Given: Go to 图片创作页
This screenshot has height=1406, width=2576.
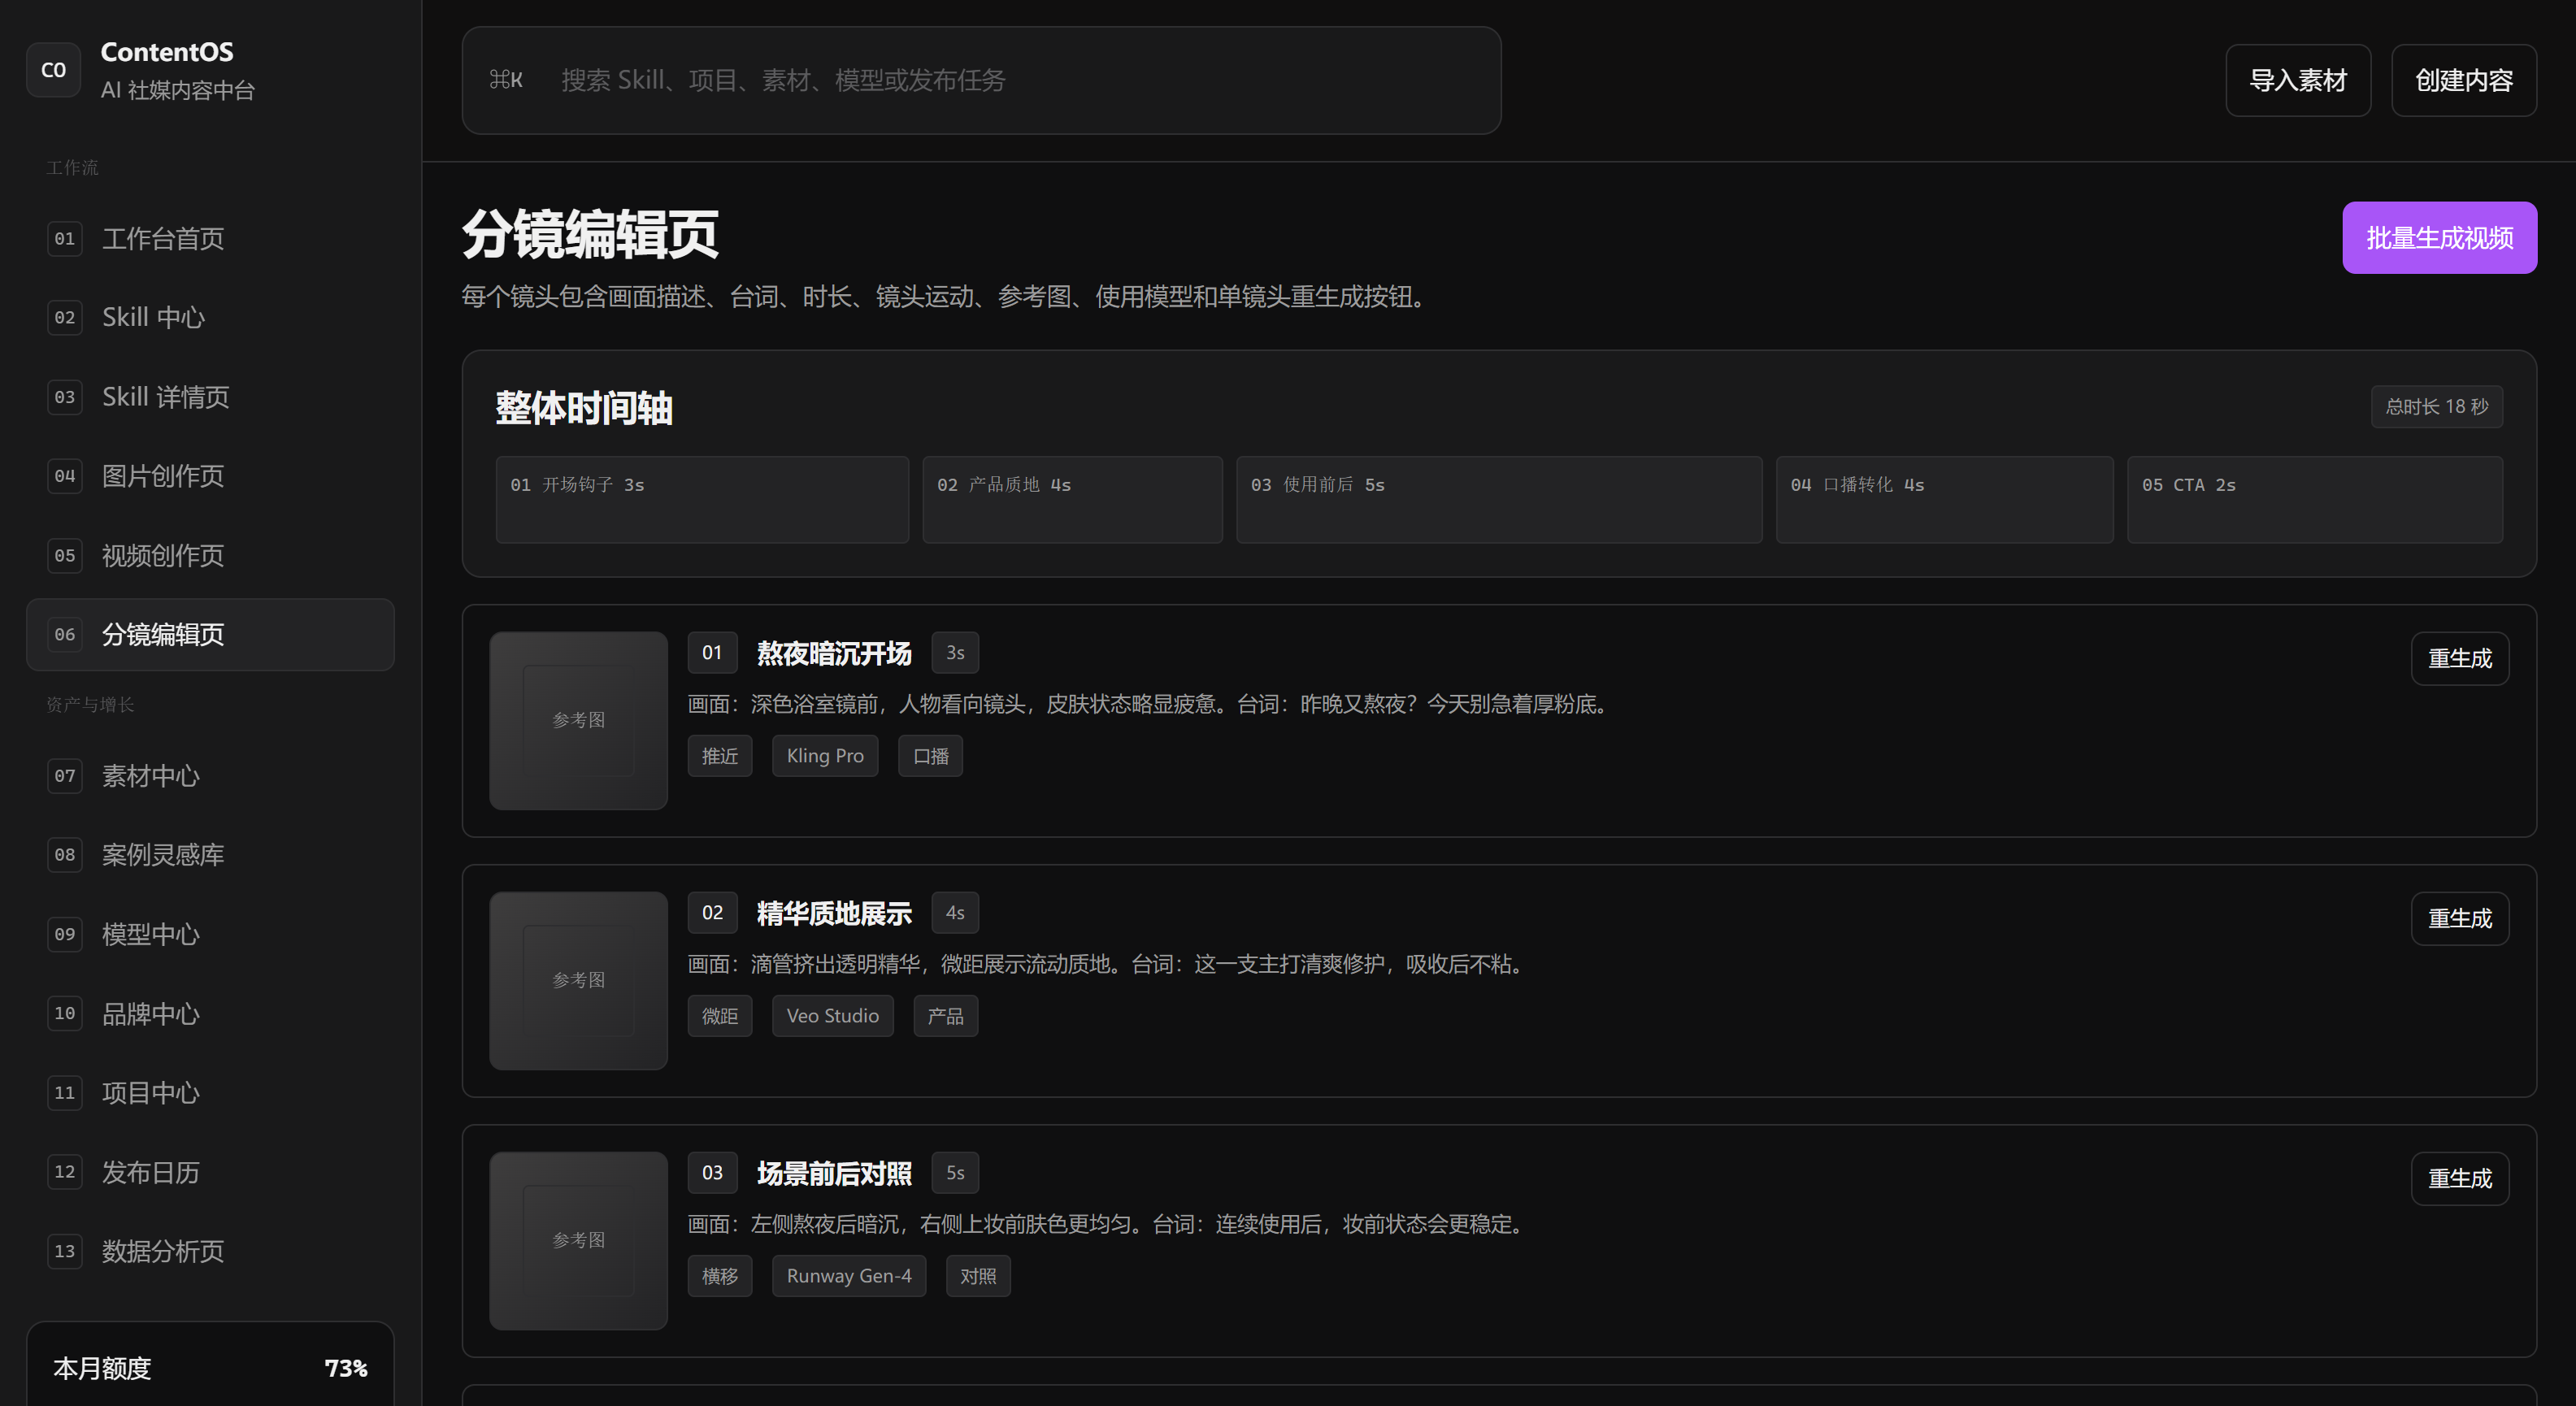Looking at the screenshot, I should (x=210, y=476).
